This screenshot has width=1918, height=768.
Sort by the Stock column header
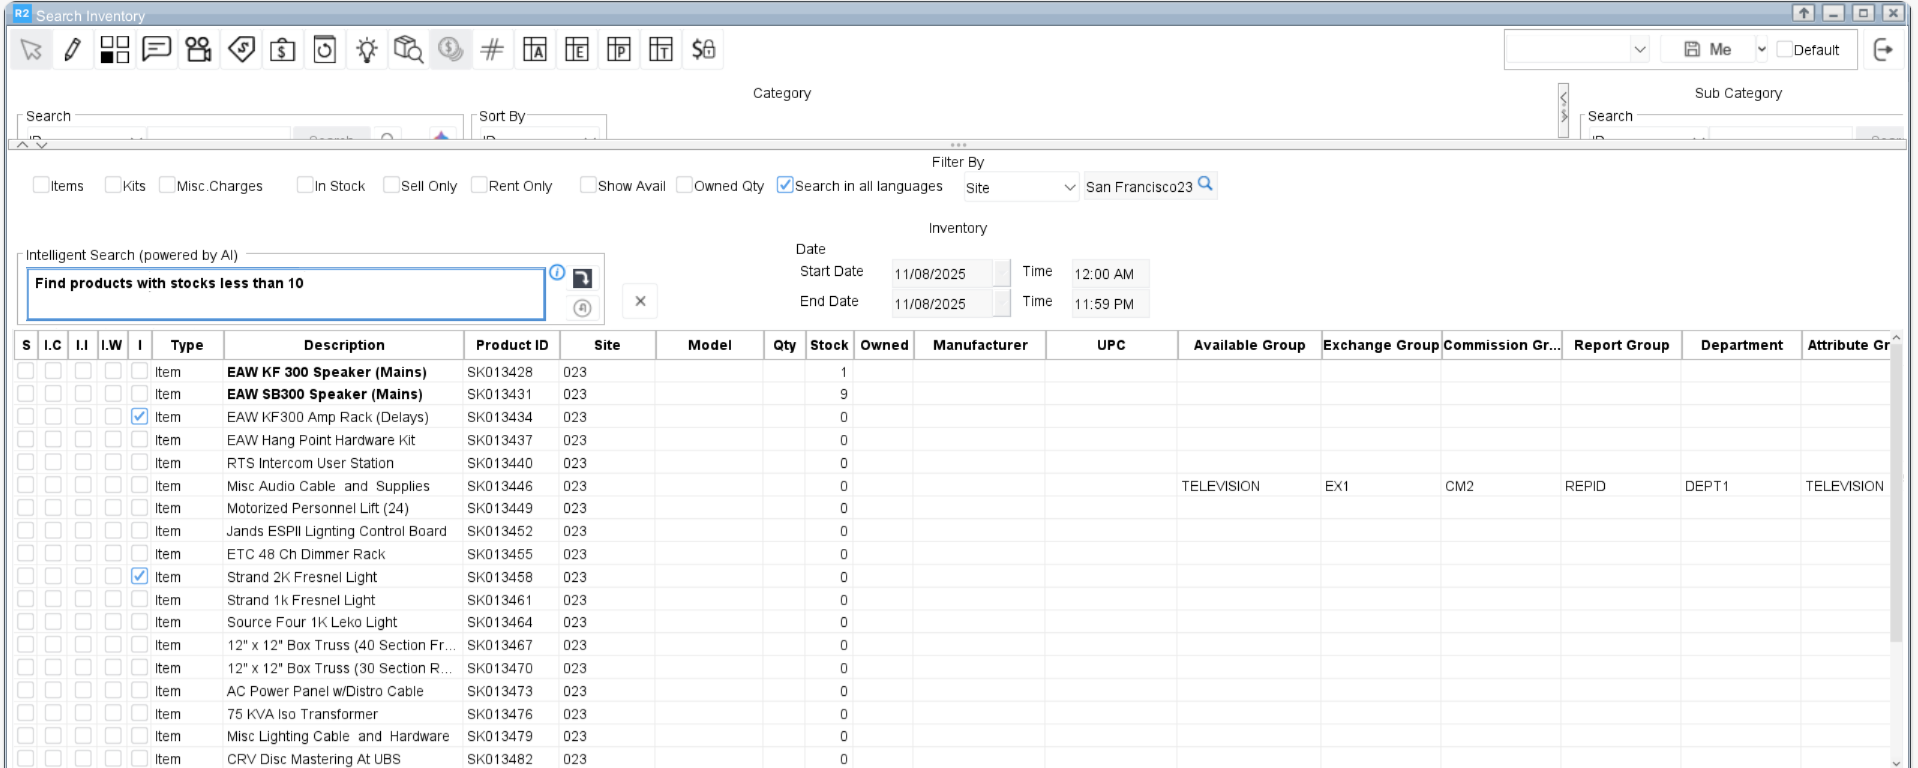pyautogui.click(x=828, y=345)
